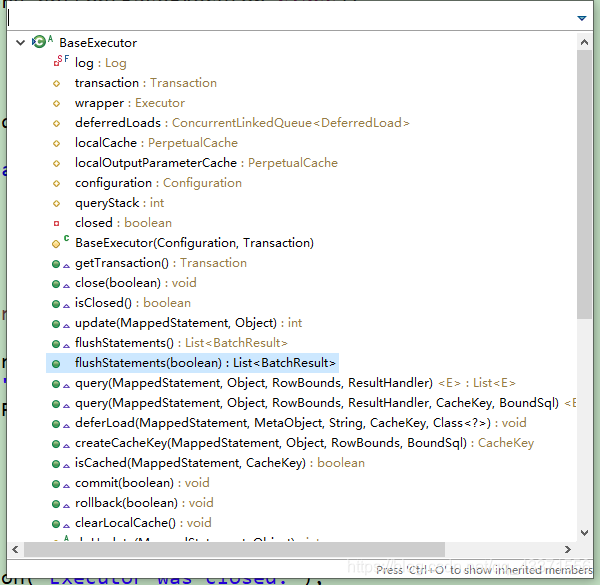Click the static final log field icon

tap(61, 61)
